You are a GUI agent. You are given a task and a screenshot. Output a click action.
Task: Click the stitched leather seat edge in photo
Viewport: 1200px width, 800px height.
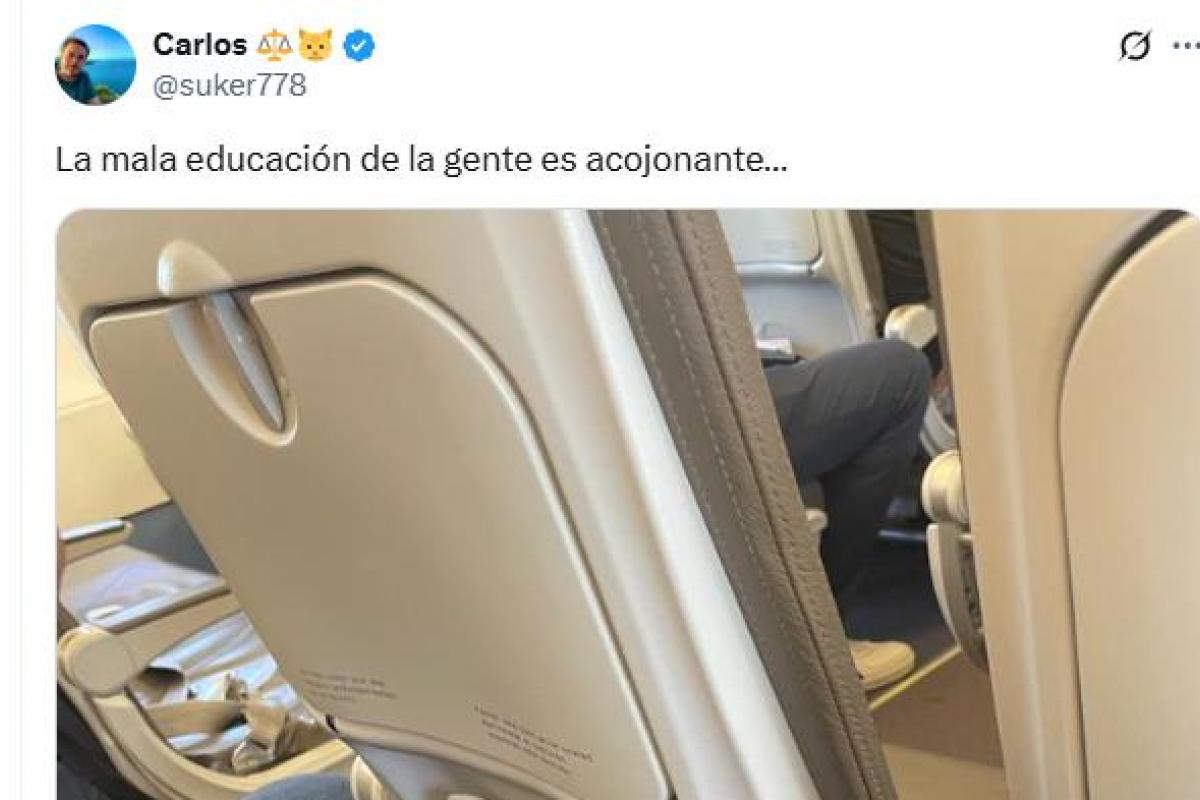tap(740, 500)
